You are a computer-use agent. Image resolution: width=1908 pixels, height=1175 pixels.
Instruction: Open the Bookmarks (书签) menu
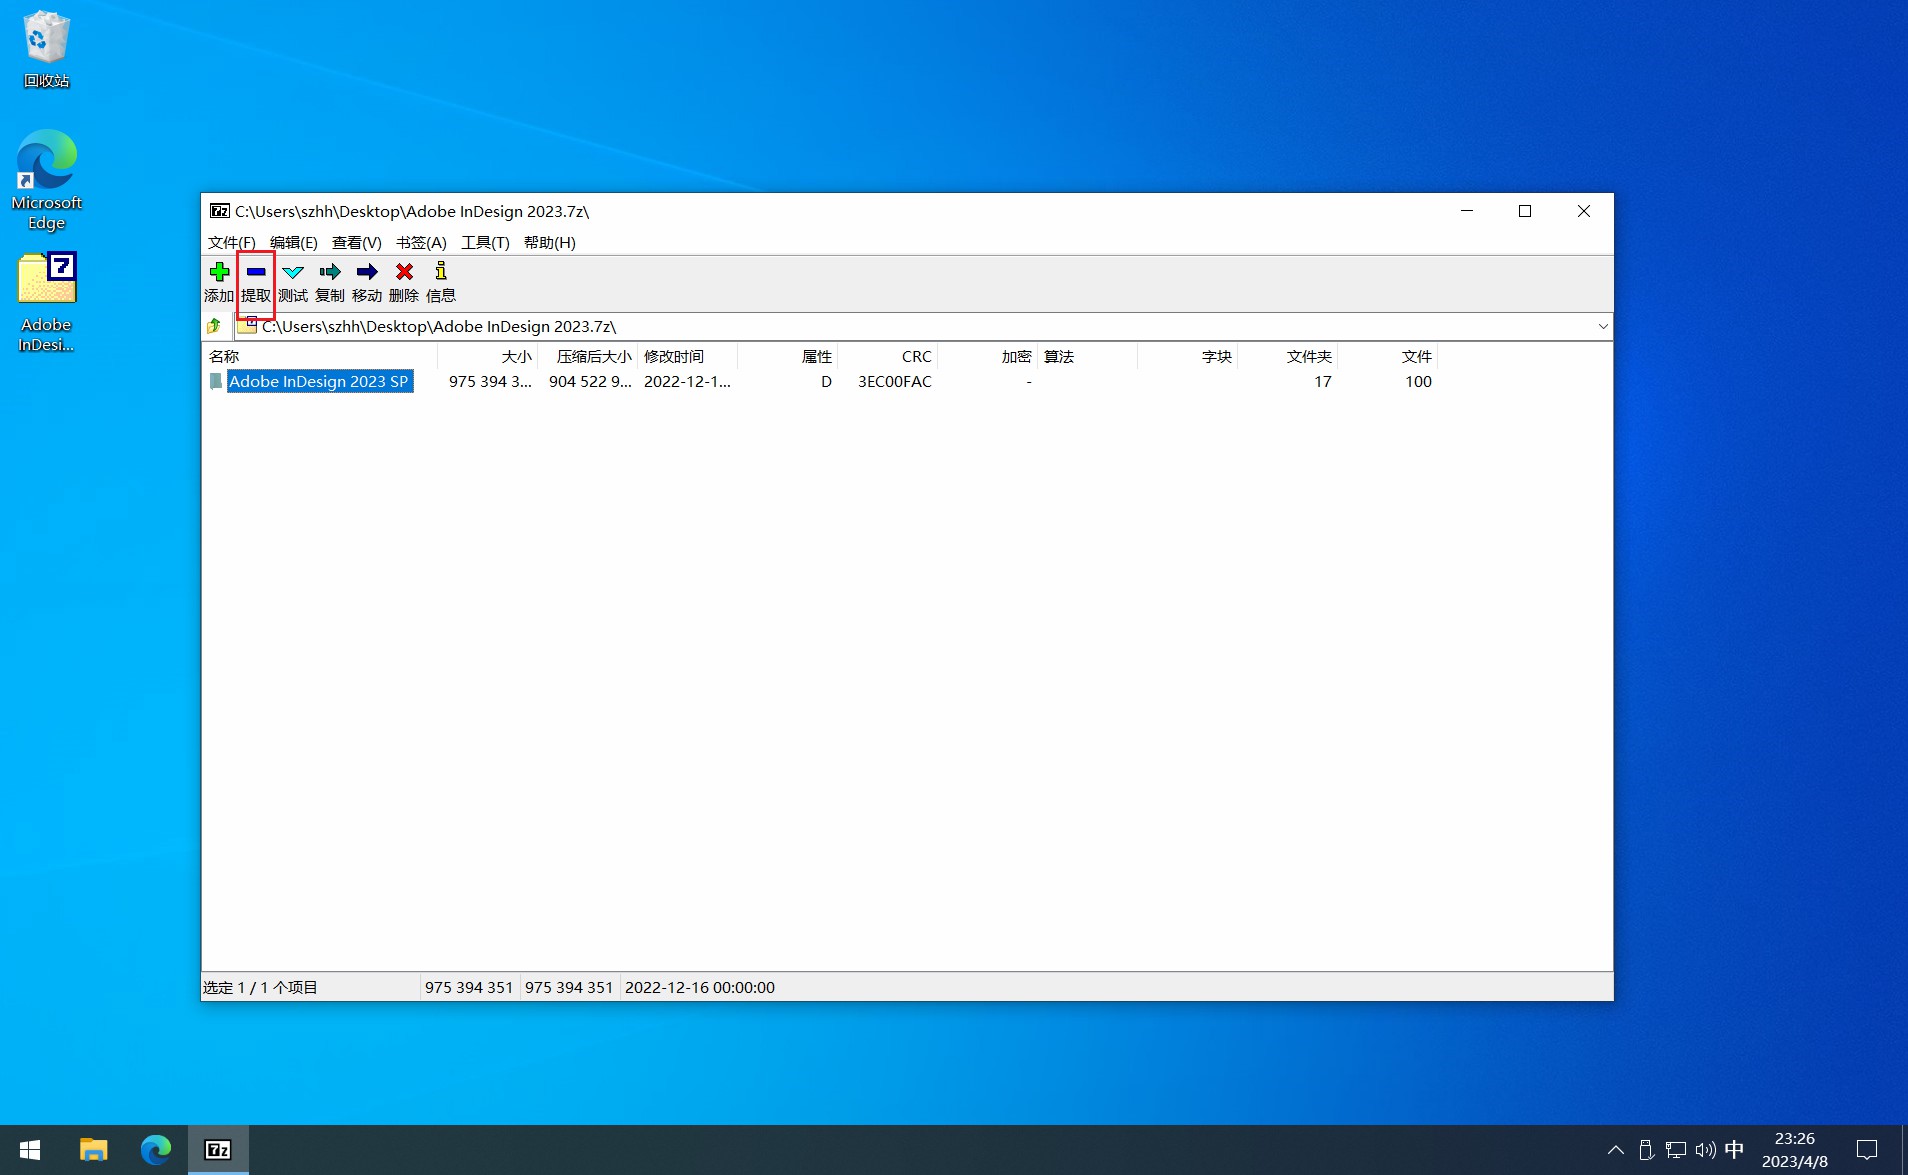[421, 243]
